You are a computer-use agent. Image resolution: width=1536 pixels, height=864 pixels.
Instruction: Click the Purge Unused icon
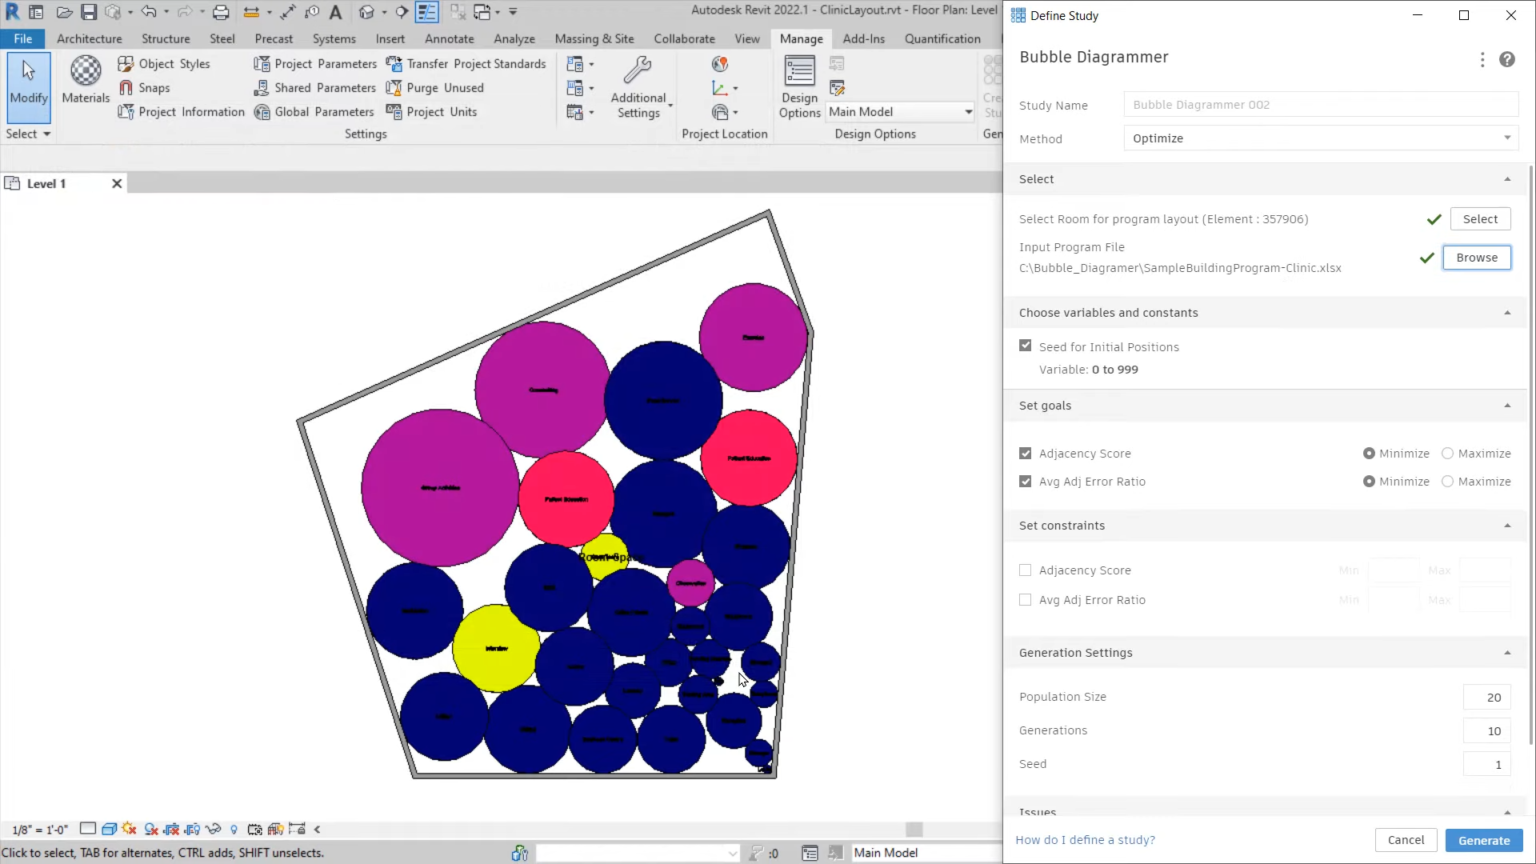394,88
